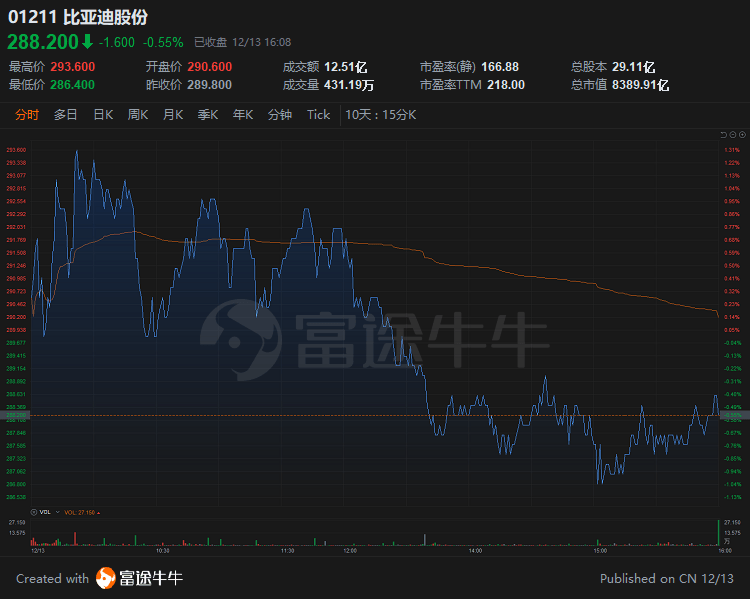Click the 开盘价 value 290.600
The width and height of the screenshot is (750, 599).
pyautogui.click(x=210, y=67)
